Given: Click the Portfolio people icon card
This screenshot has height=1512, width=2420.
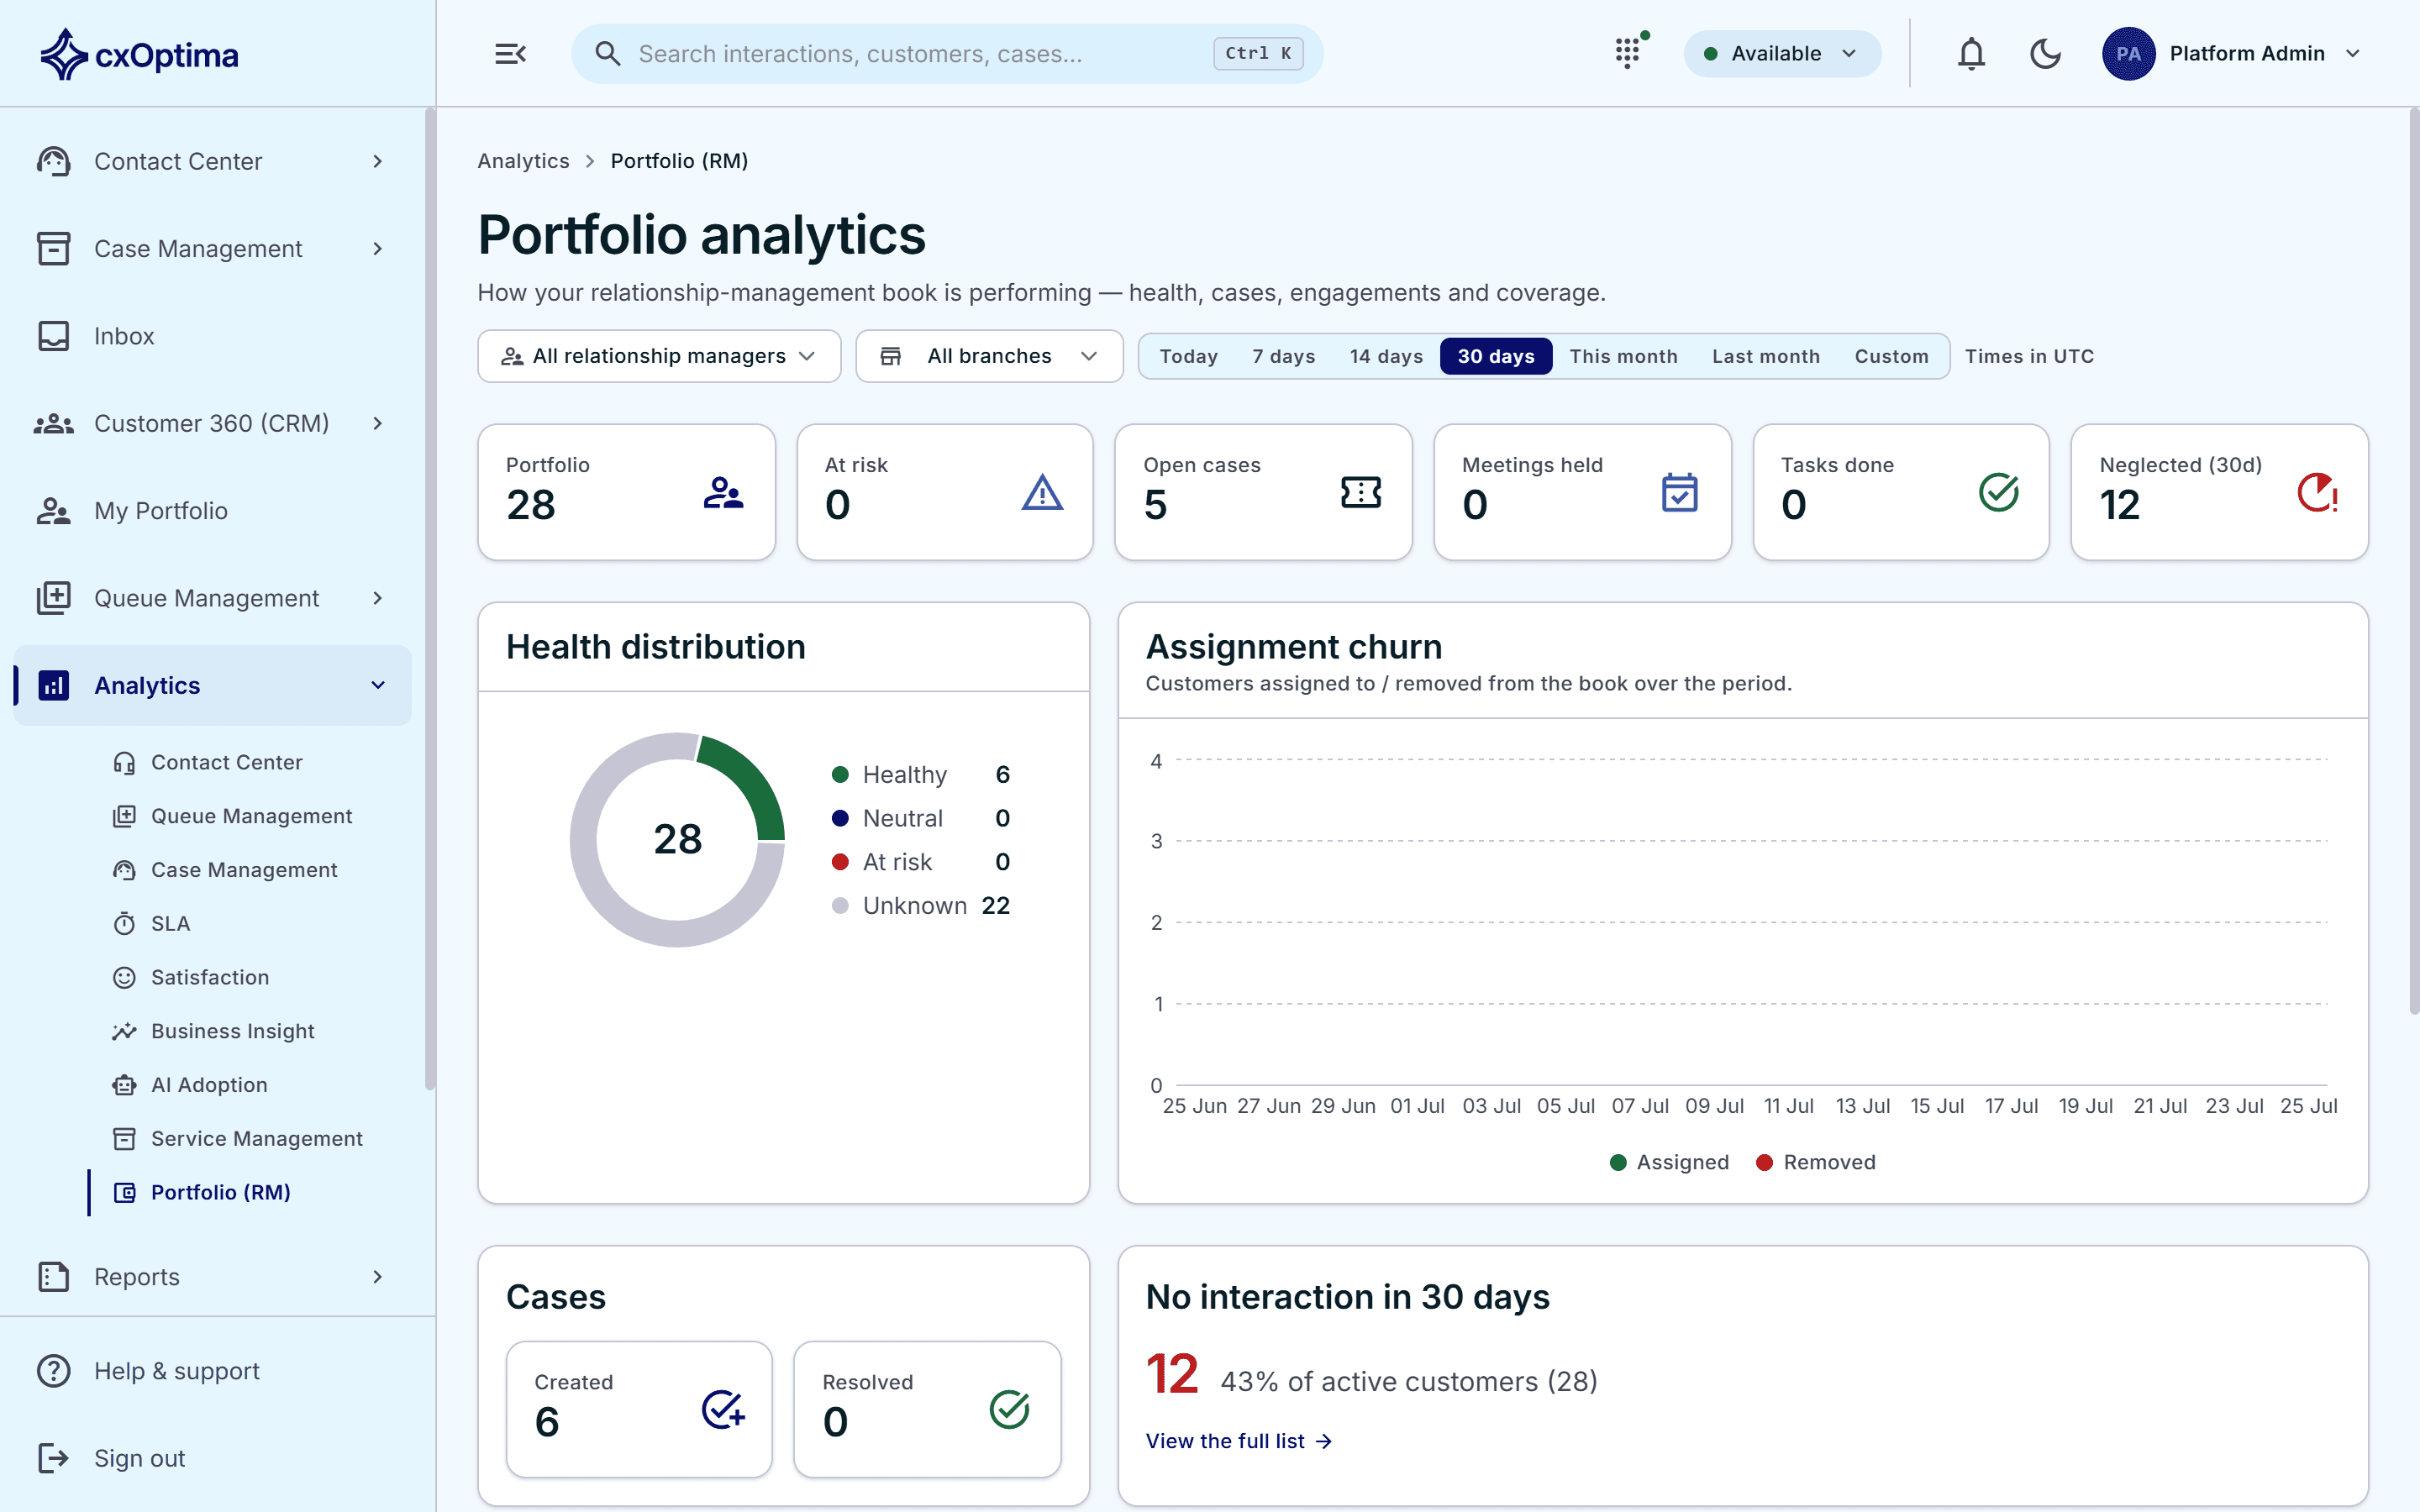Looking at the screenshot, I should (723, 492).
